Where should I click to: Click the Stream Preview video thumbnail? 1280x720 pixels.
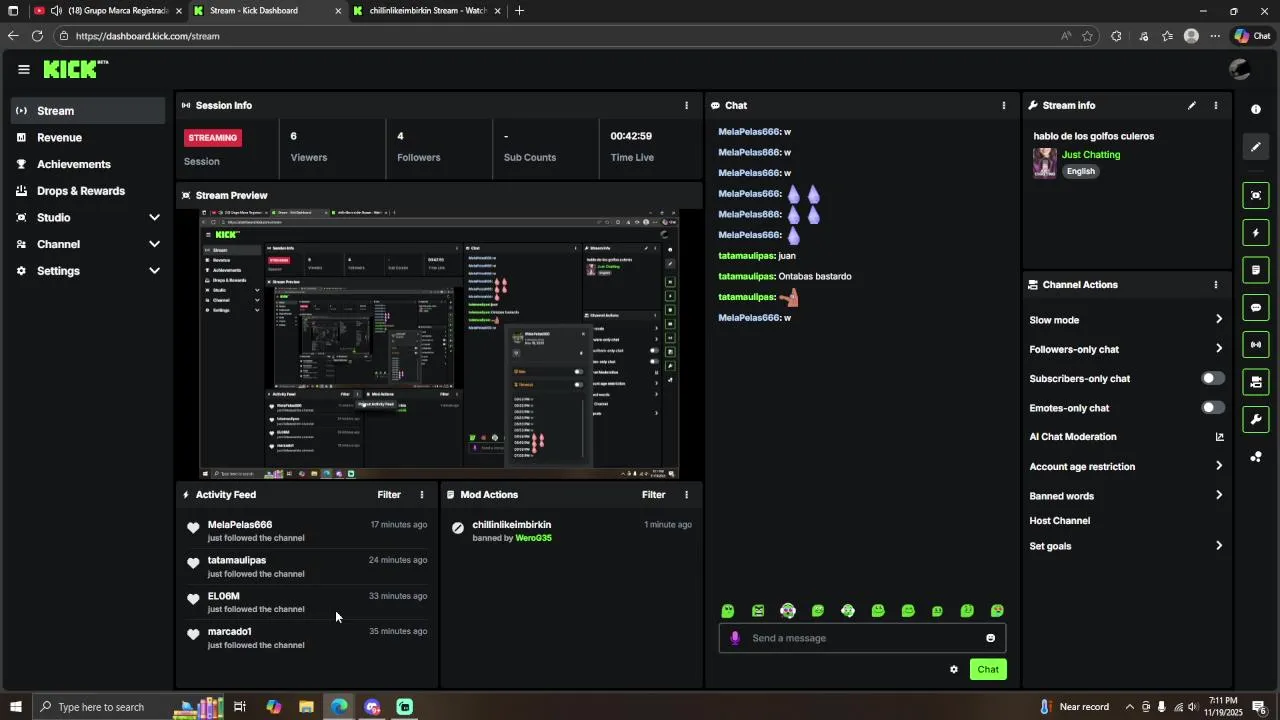tap(439, 343)
